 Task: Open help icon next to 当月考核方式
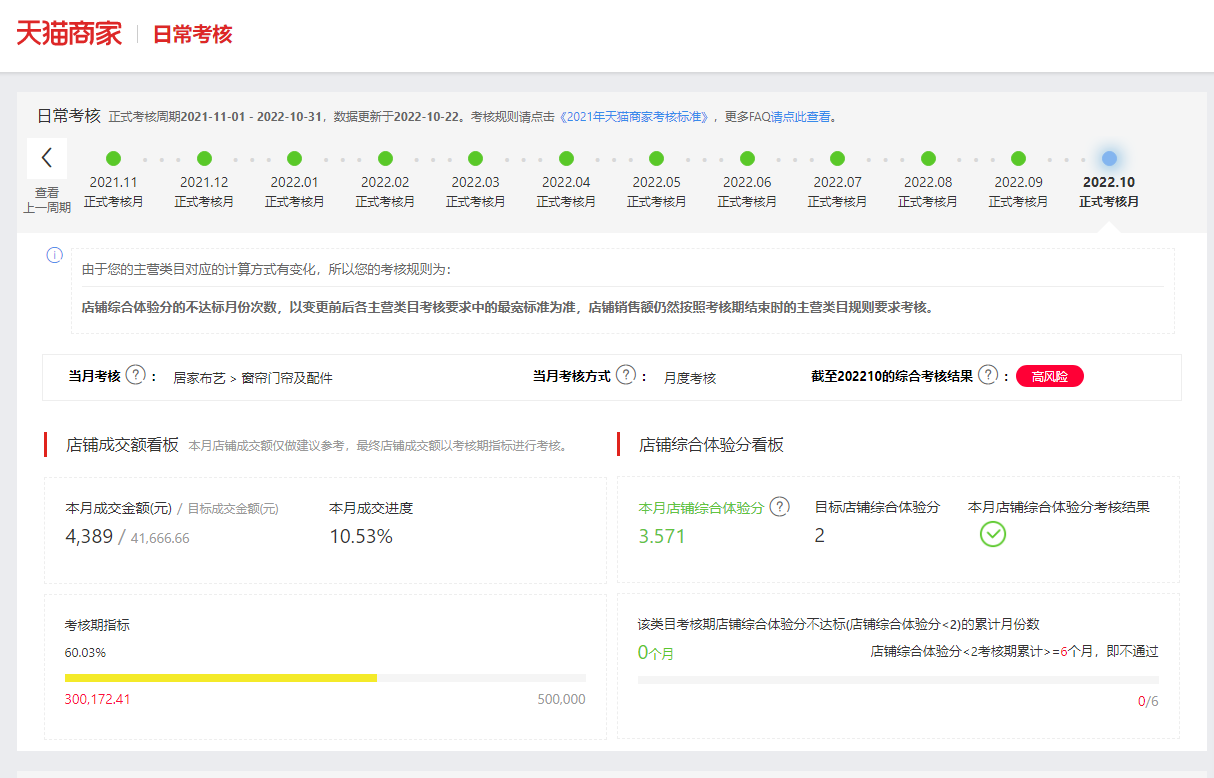pos(625,376)
